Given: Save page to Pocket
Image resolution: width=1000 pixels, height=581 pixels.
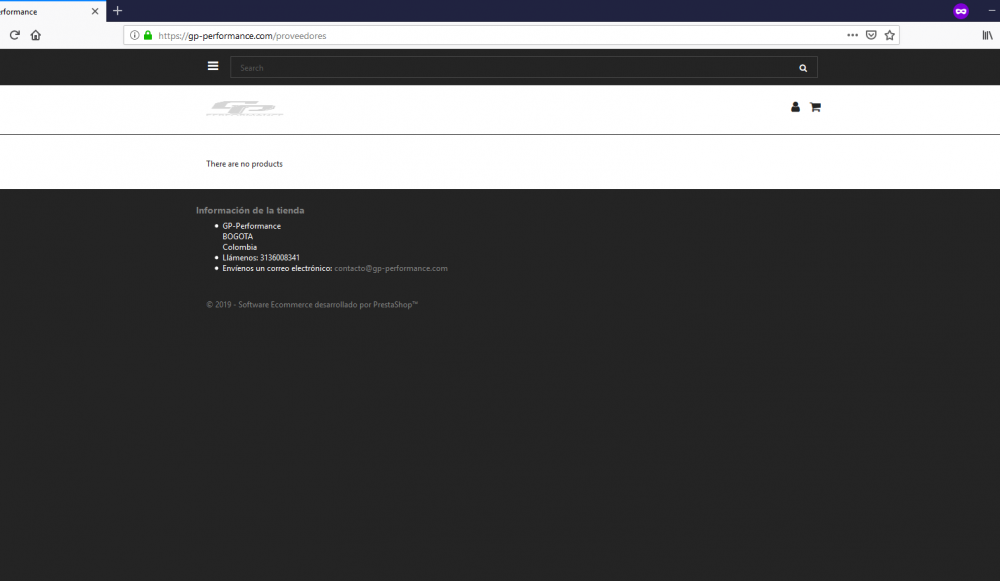Looking at the screenshot, I should (871, 35).
